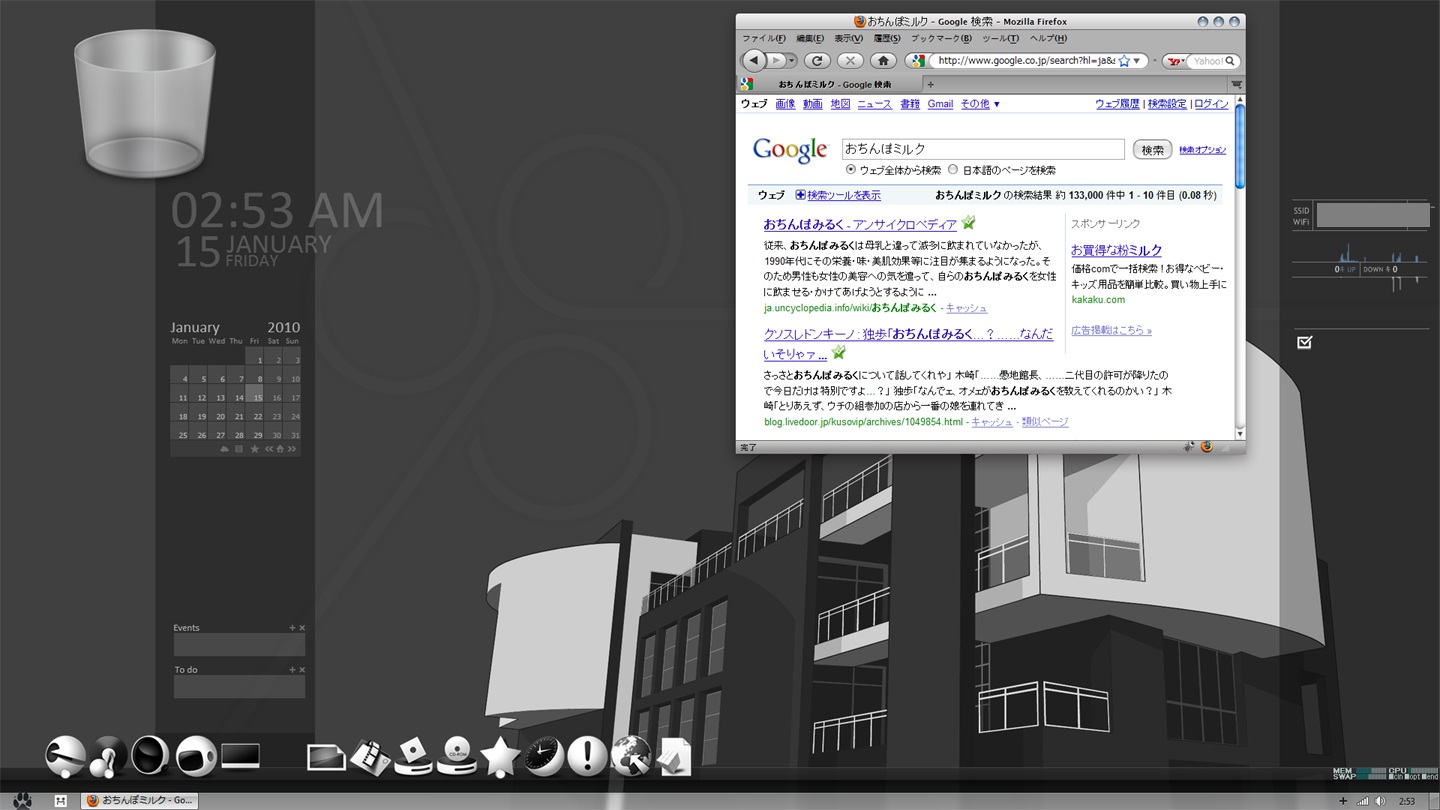This screenshot has width=1440, height=810.
Task: Open a new tab with the plus button
Action: click(931, 85)
